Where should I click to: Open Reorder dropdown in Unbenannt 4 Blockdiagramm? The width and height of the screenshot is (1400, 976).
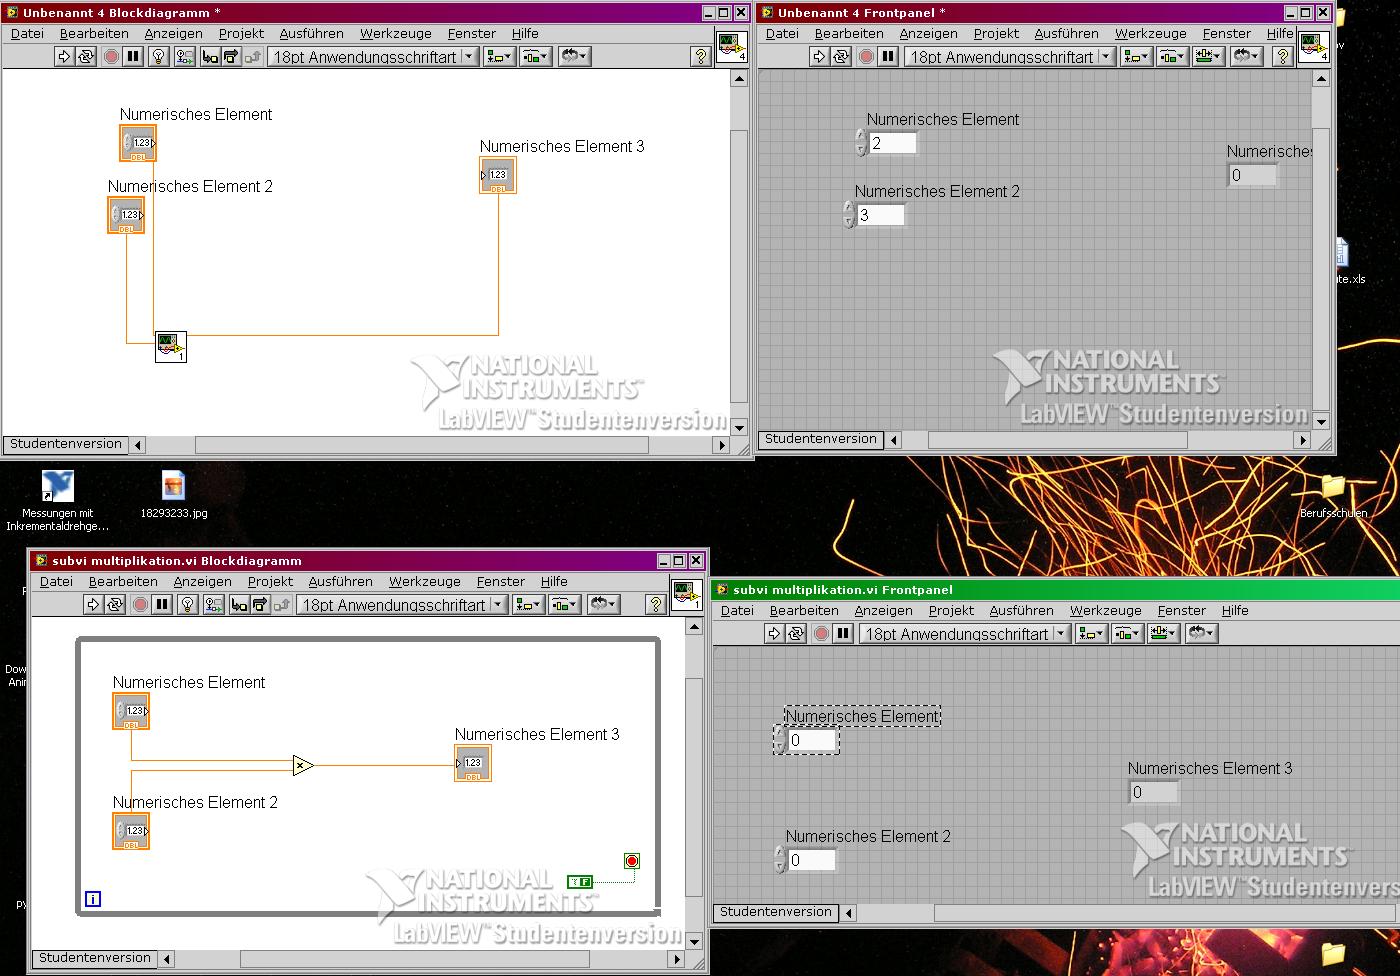(574, 57)
